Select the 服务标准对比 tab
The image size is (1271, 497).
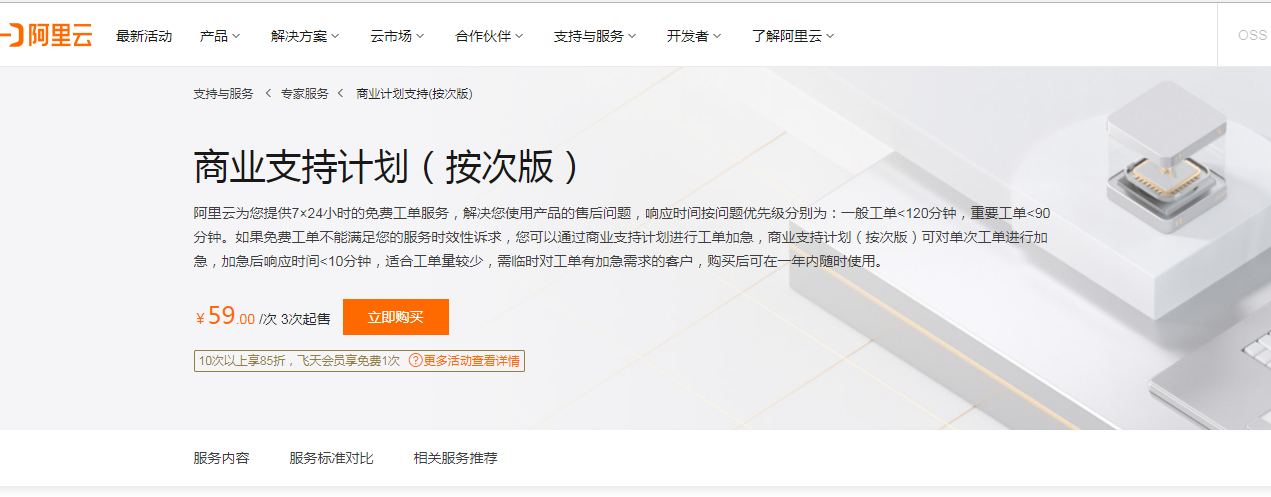point(331,459)
